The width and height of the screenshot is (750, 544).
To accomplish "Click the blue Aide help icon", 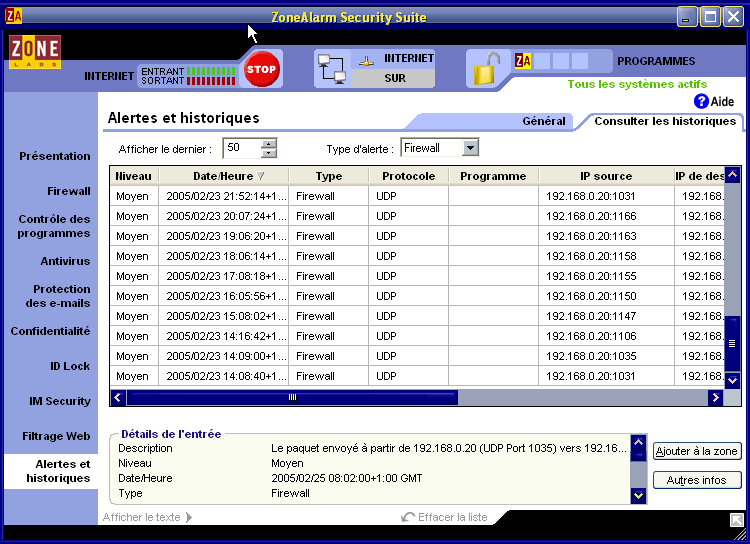I will click(701, 101).
